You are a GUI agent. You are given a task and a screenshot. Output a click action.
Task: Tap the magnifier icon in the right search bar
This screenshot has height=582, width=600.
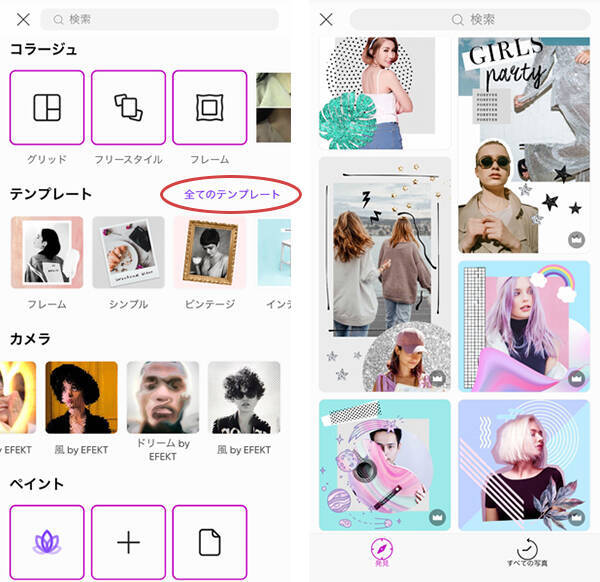click(x=458, y=20)
